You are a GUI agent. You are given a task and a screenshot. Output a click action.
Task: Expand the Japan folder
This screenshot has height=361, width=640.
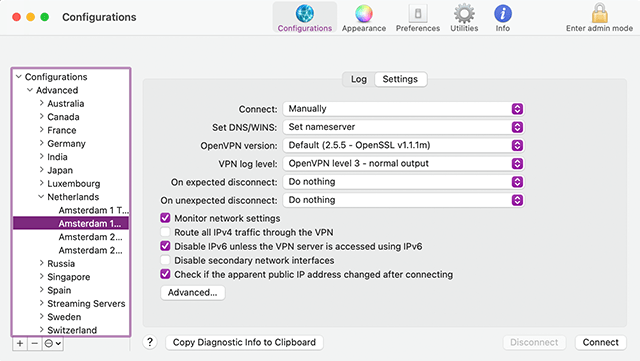(41, 170)
